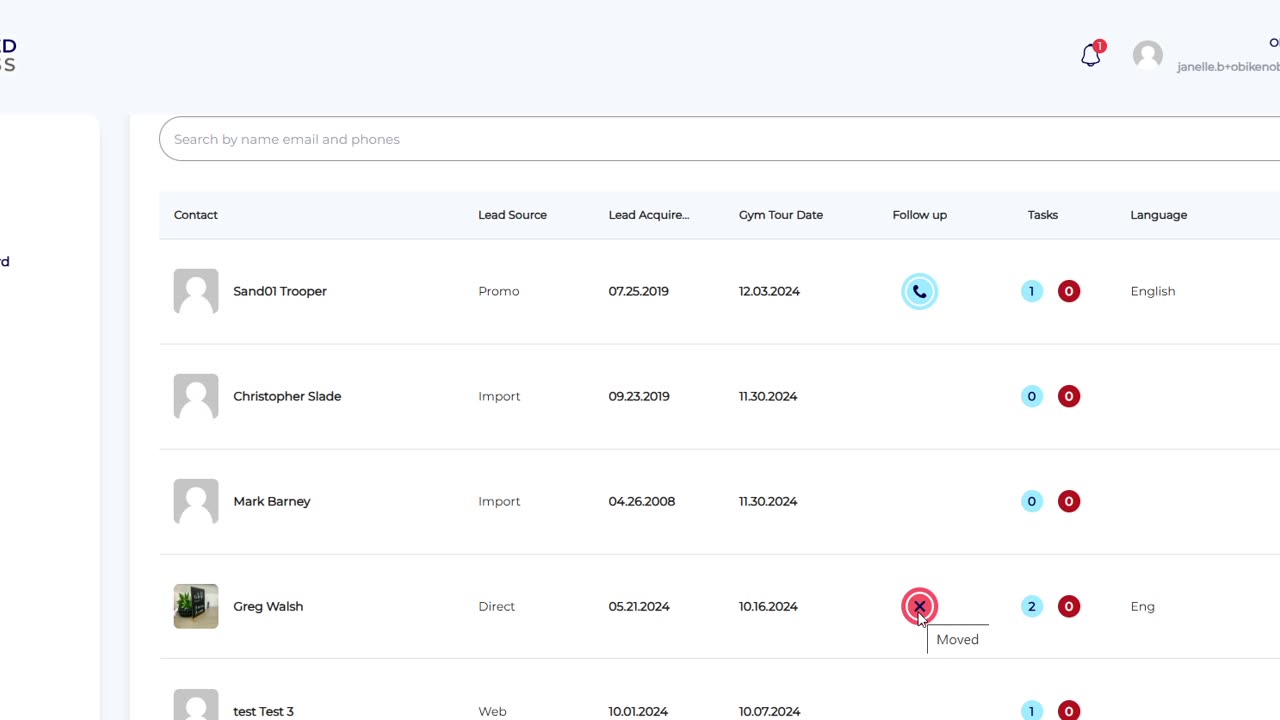Sort by Language column header
The height and width of the screenshot is (720, 1280).
(1159, 215)
